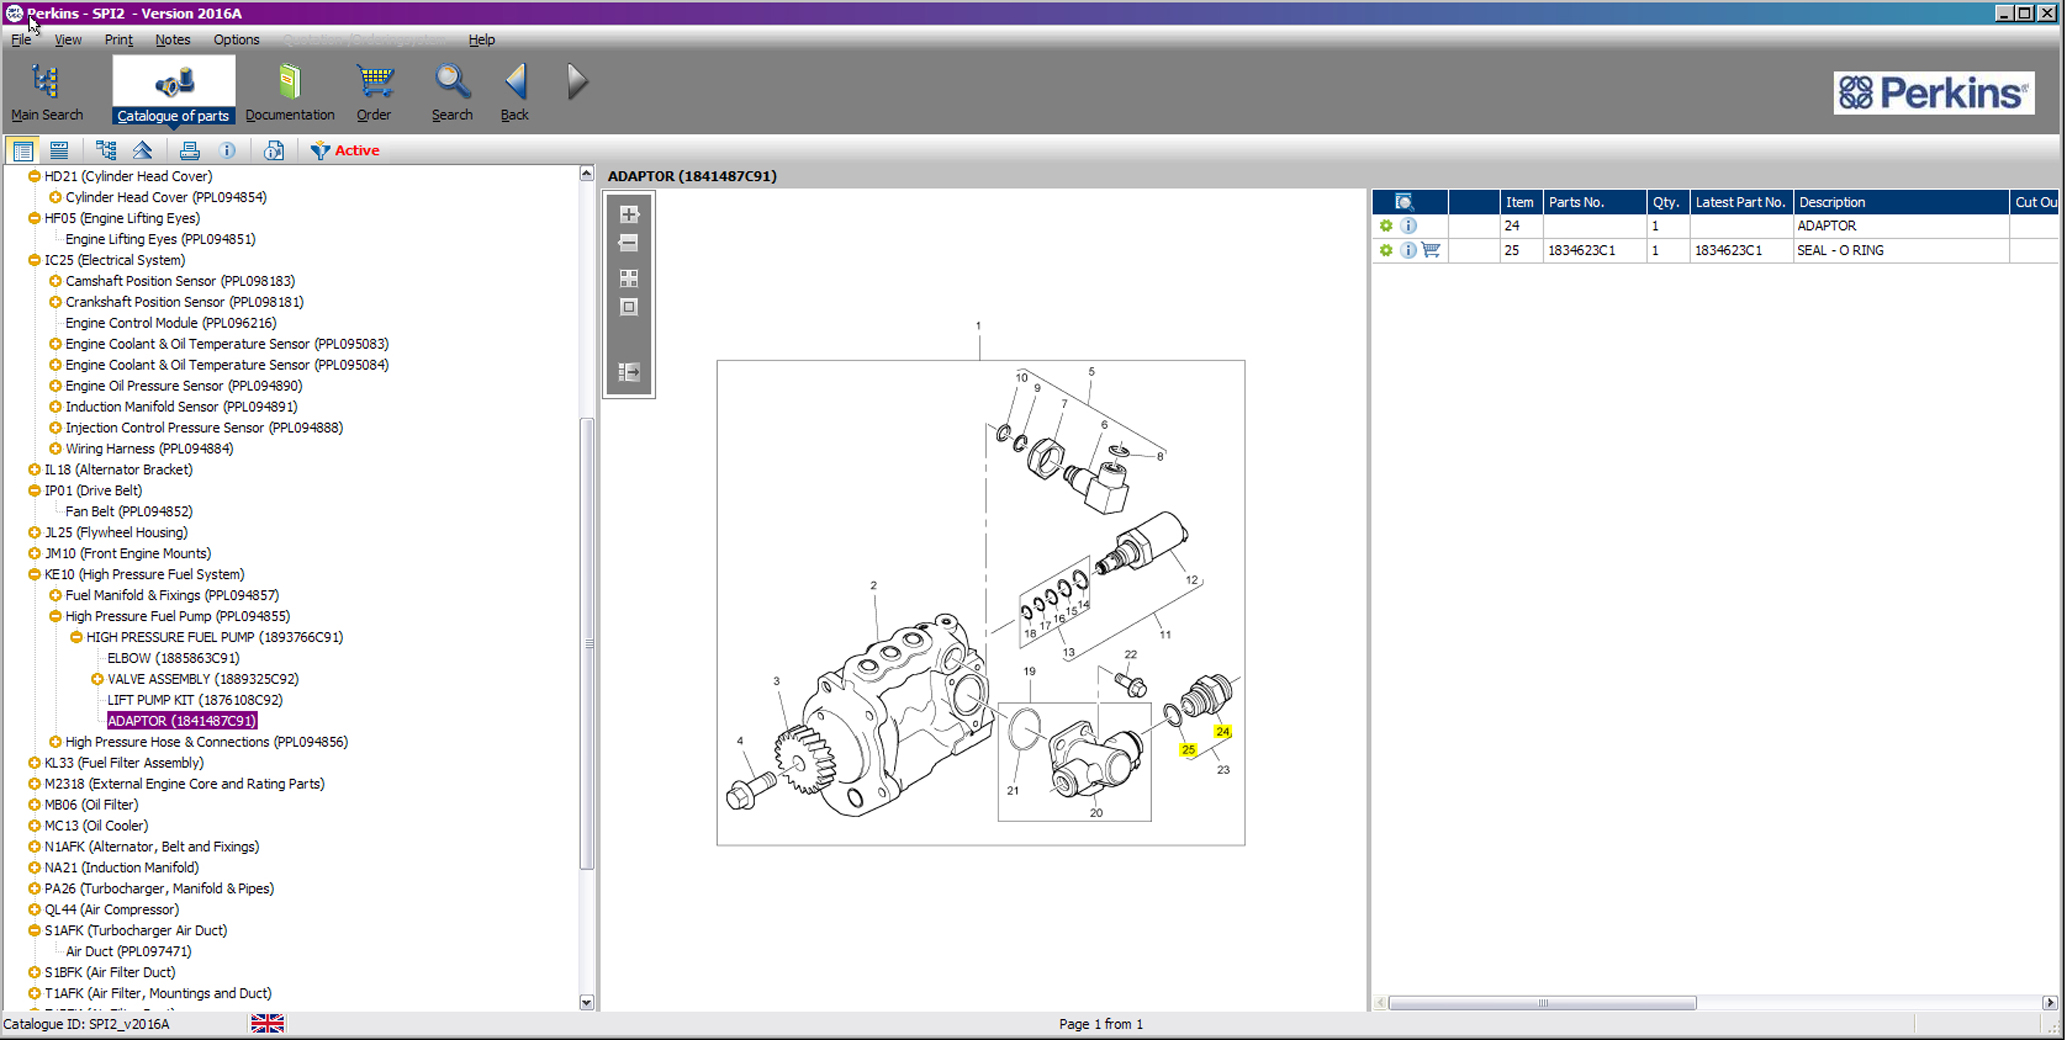Click the printer icon in the toolbar
This screenshot has height=1040, width=2067.
tap(189, 151)
